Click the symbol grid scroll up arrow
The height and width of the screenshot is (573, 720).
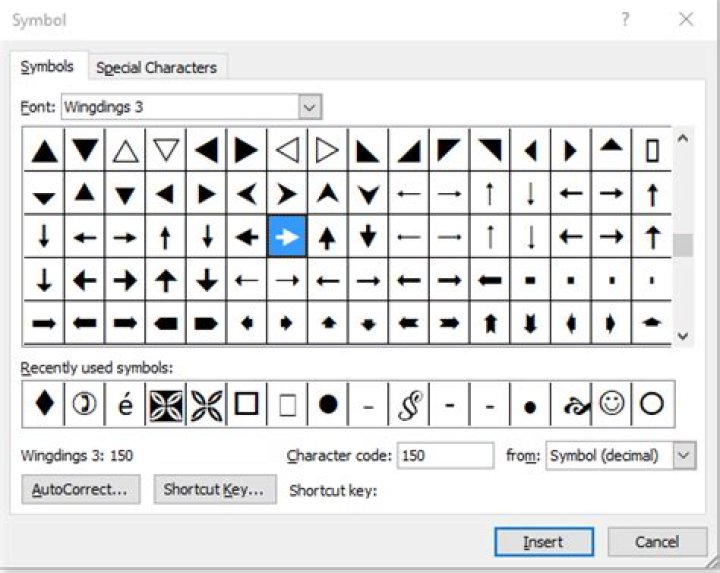683,138
